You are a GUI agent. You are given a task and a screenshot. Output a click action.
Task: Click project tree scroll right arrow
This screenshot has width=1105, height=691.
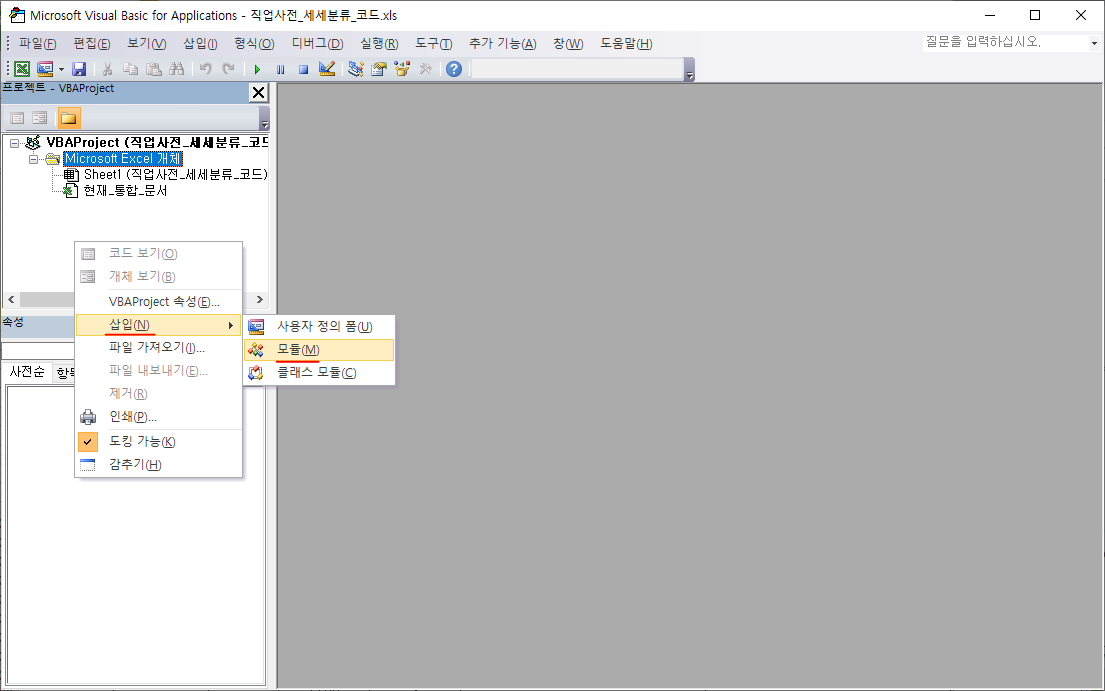click(x=259, y=300)
